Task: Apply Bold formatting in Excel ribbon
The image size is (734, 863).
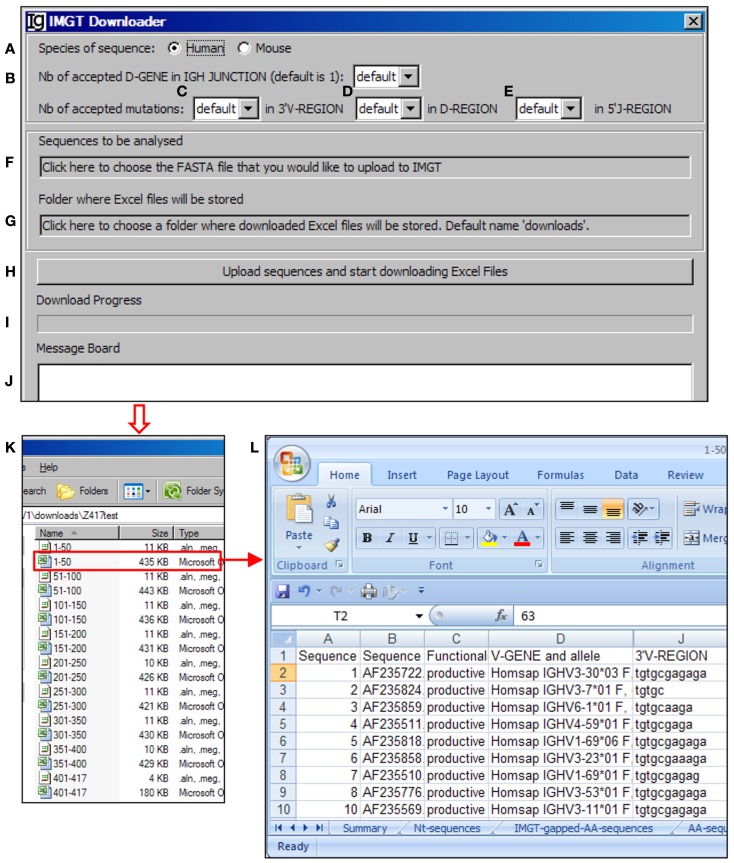Action: pyautogui.click(x=367, y=539)
